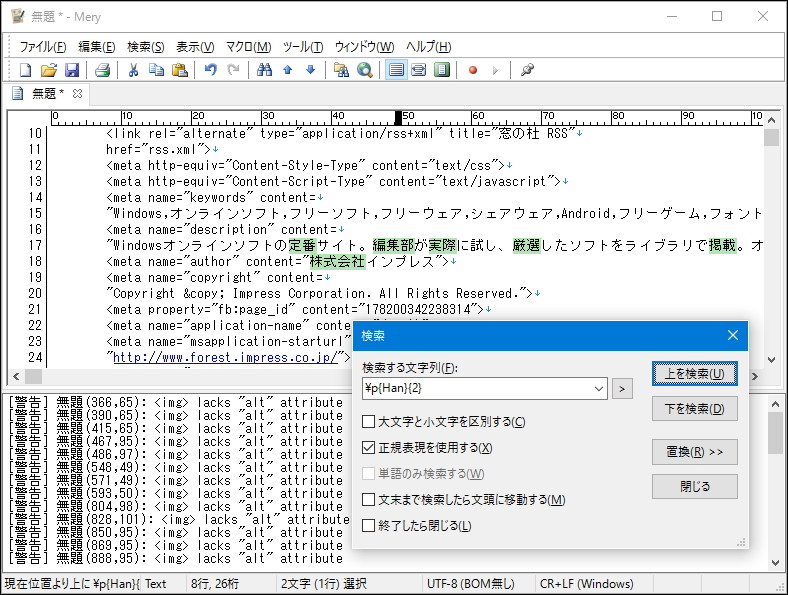Image resolution: width=788 pixels, height=595 pixels.
Task: Click the Paste clipboard icon
Action: (179, 70)
